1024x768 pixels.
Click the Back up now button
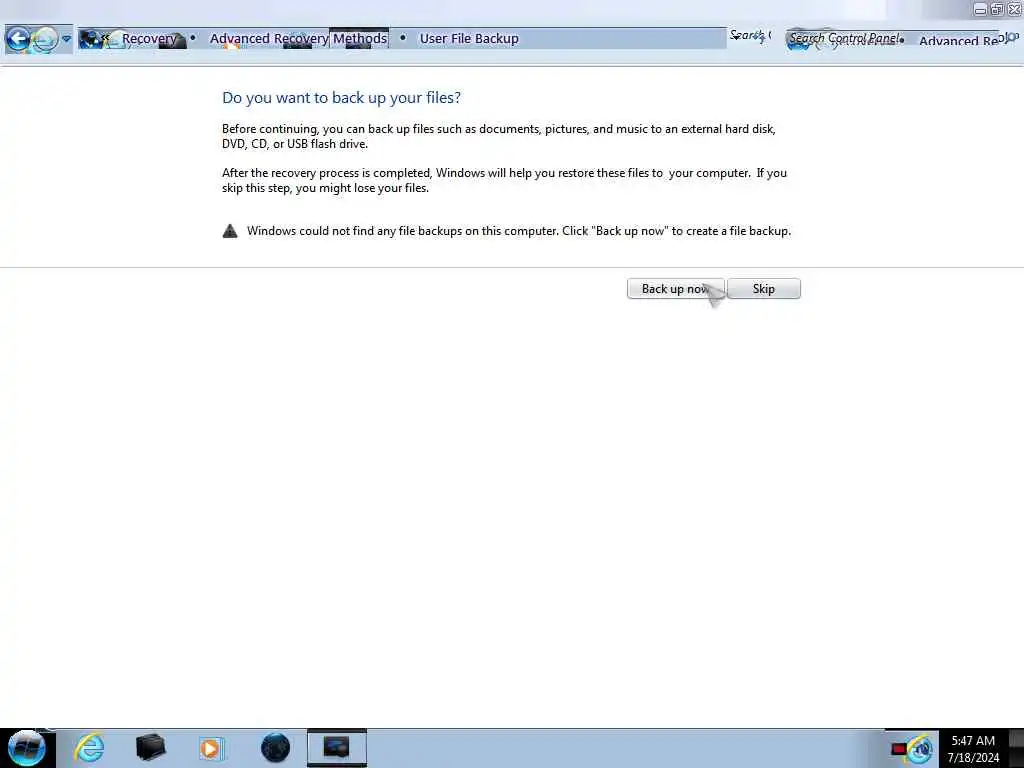point(675,289)
